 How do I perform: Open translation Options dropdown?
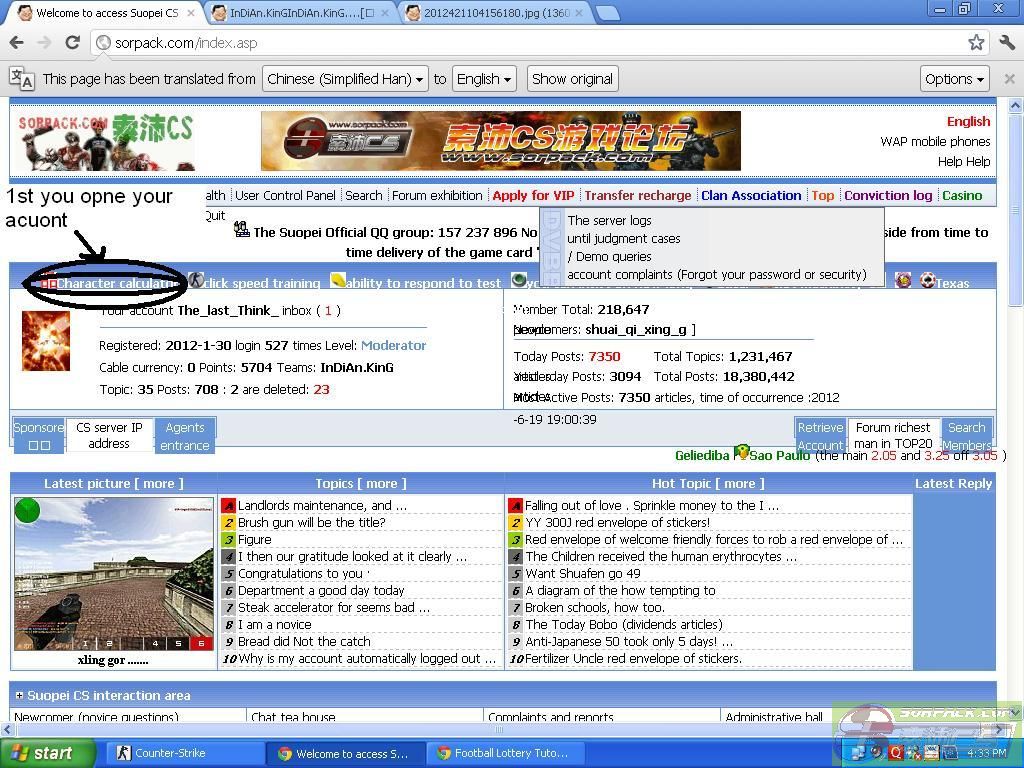point(955,79)
